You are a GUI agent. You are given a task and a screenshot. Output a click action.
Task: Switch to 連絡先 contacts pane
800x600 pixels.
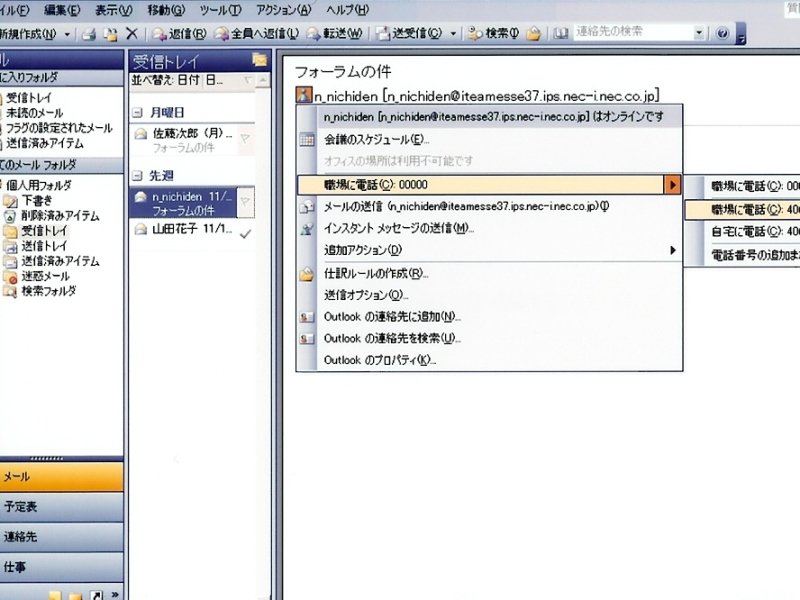pyautogui.click(x=61, y=537)
